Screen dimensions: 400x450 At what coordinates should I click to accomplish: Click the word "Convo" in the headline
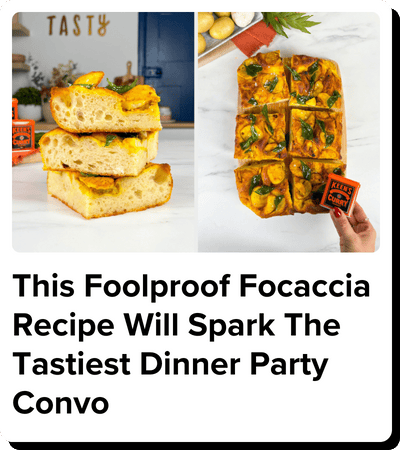pyautogui.click(x=61, y=402)
